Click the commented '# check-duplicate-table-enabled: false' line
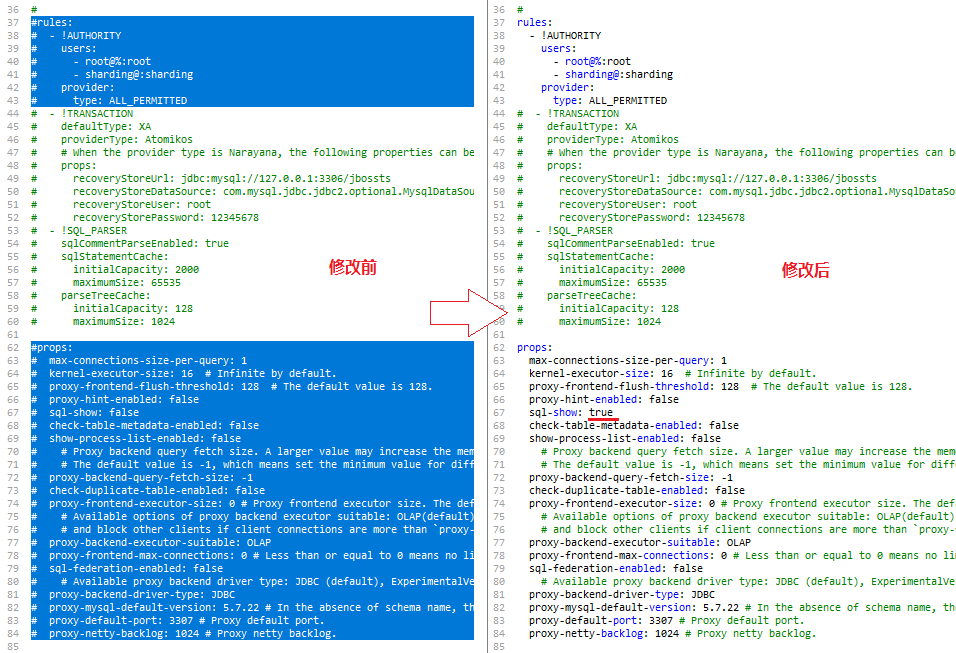 148,491
